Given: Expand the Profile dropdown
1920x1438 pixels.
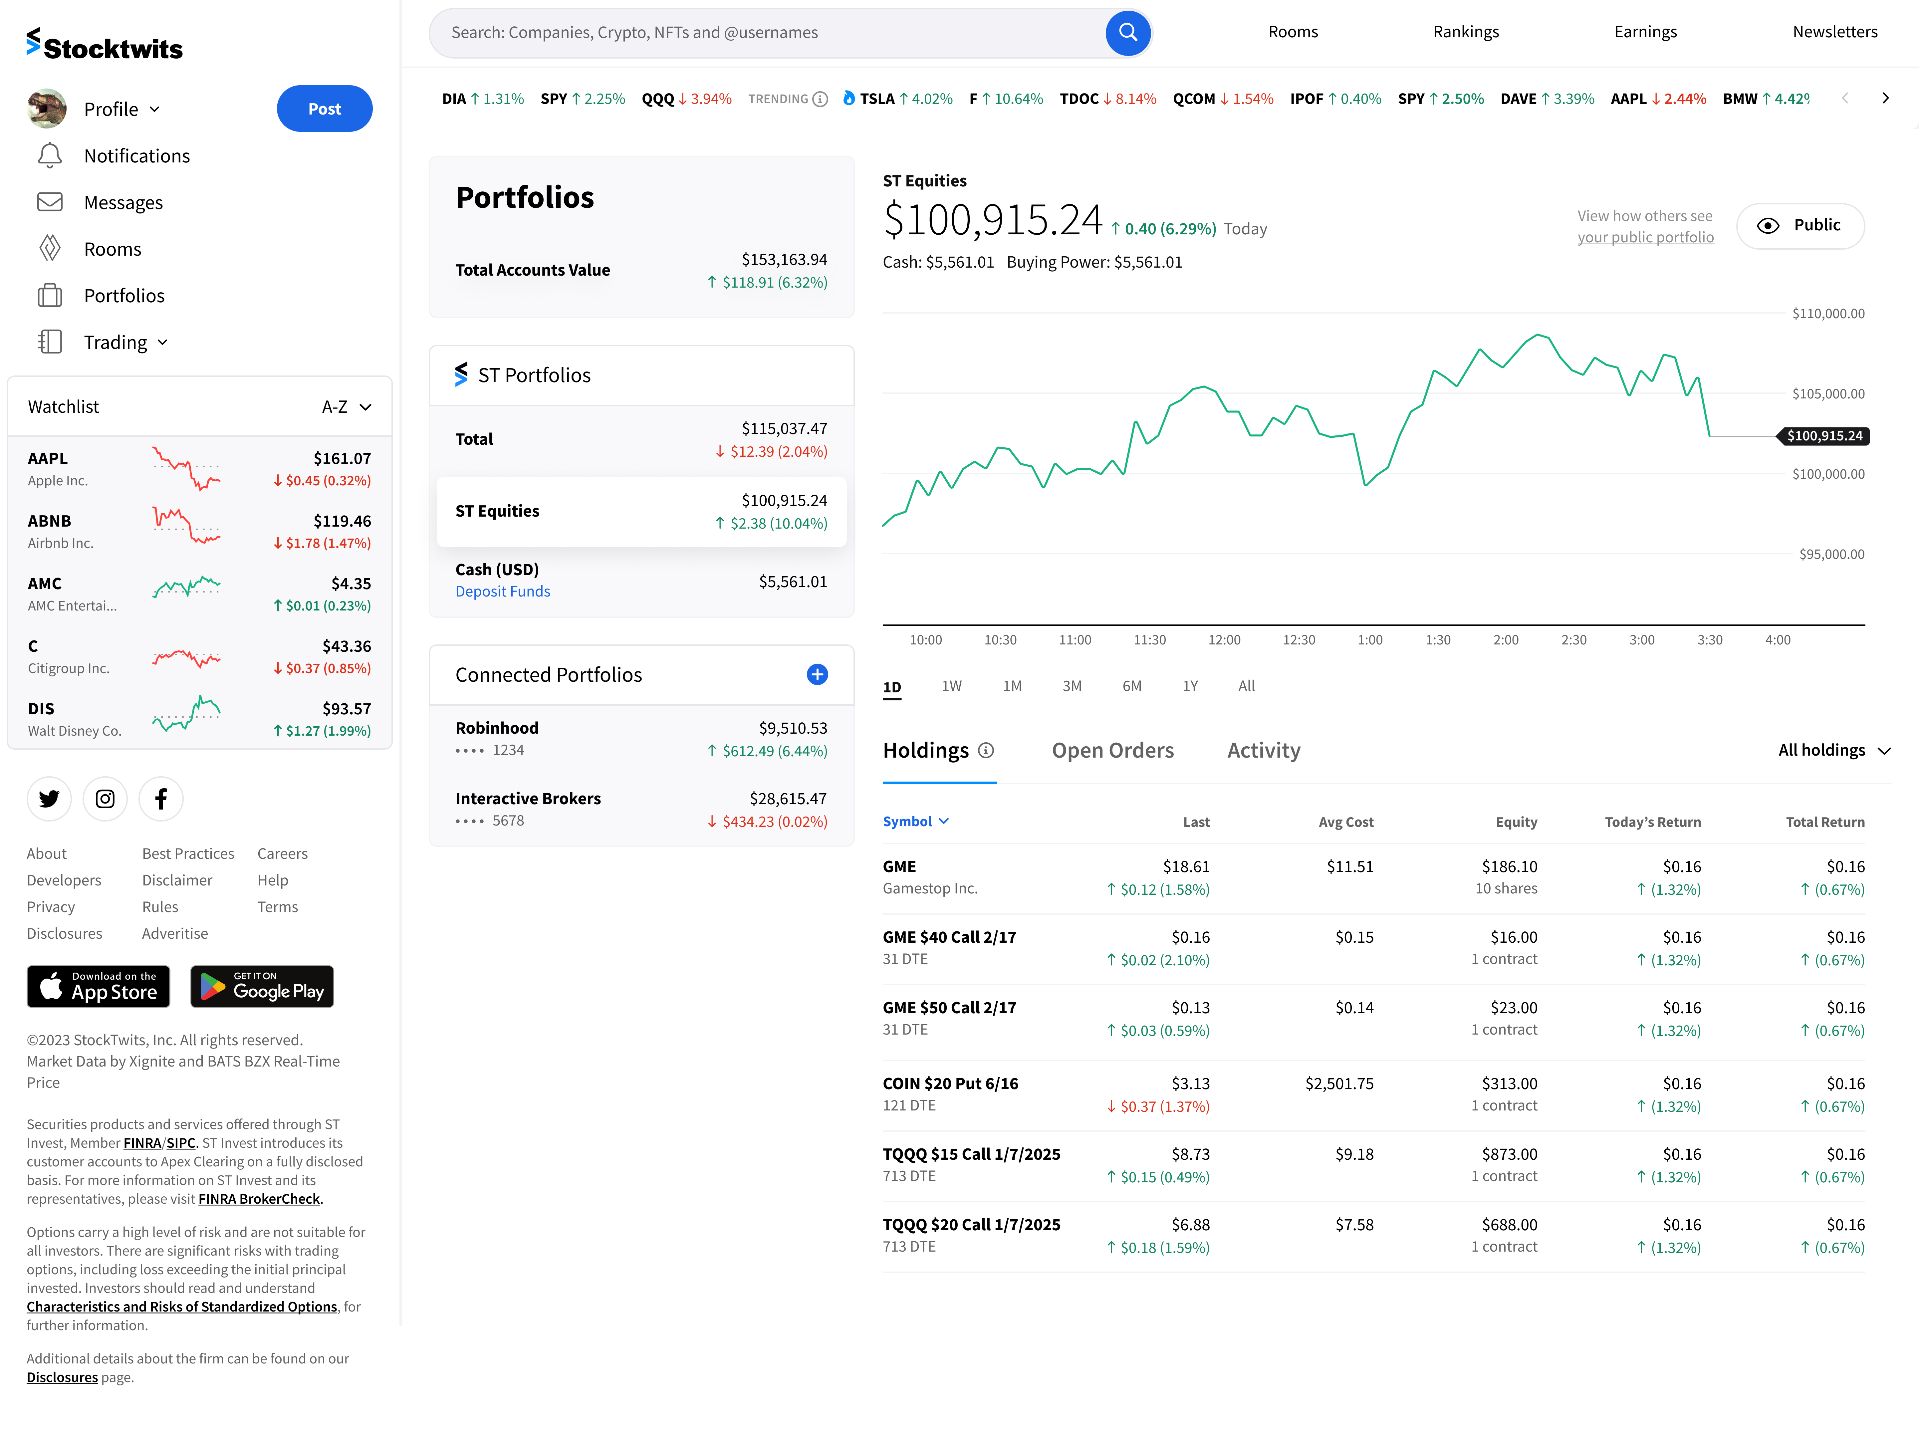Looking at the screenshot, I should (154, 109).
